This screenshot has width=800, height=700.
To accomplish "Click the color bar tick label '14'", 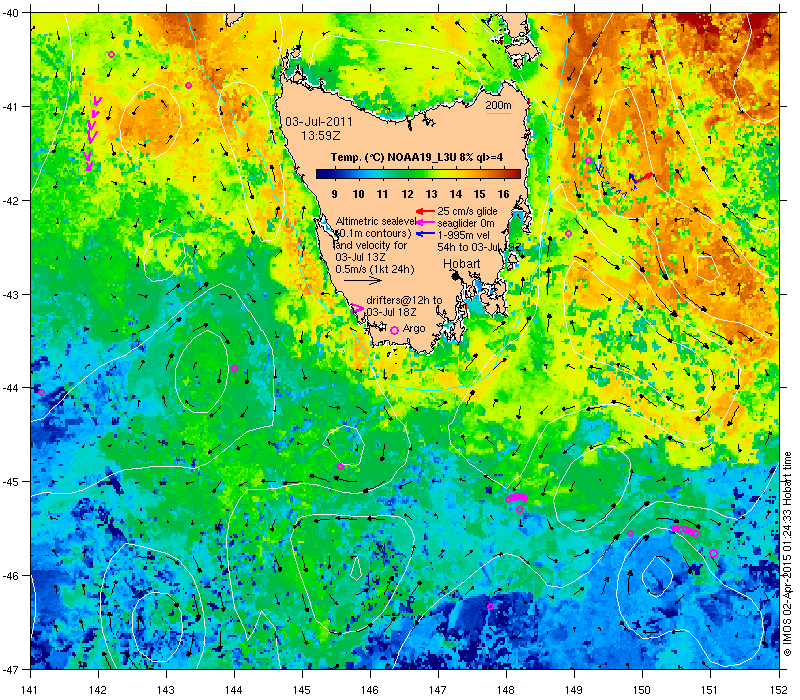I will [456, 194].
